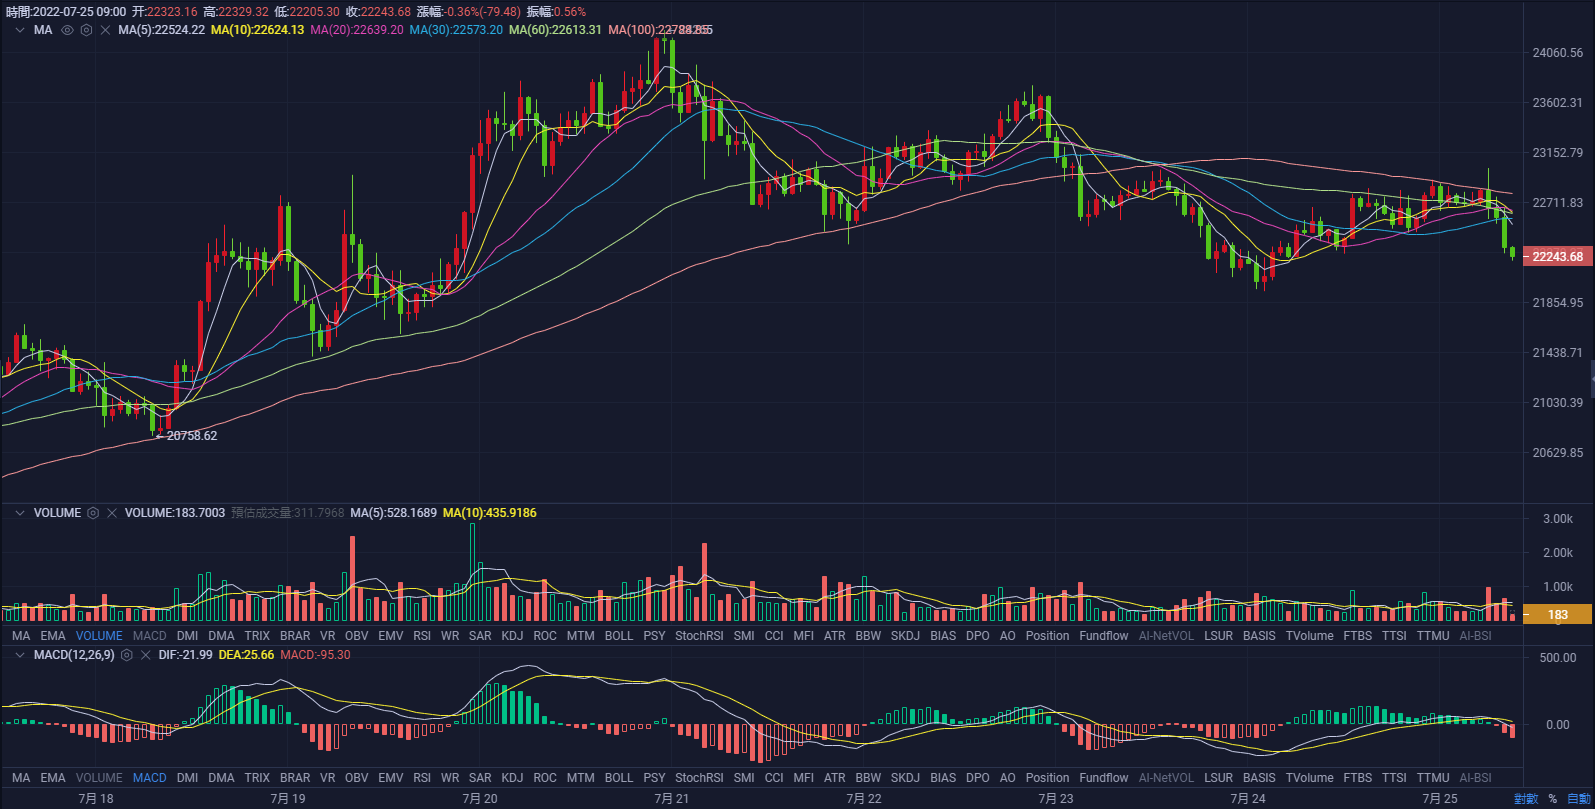Open VOLUME indicator settings icon
The image size is (1595, 809).
click(93, 513)
